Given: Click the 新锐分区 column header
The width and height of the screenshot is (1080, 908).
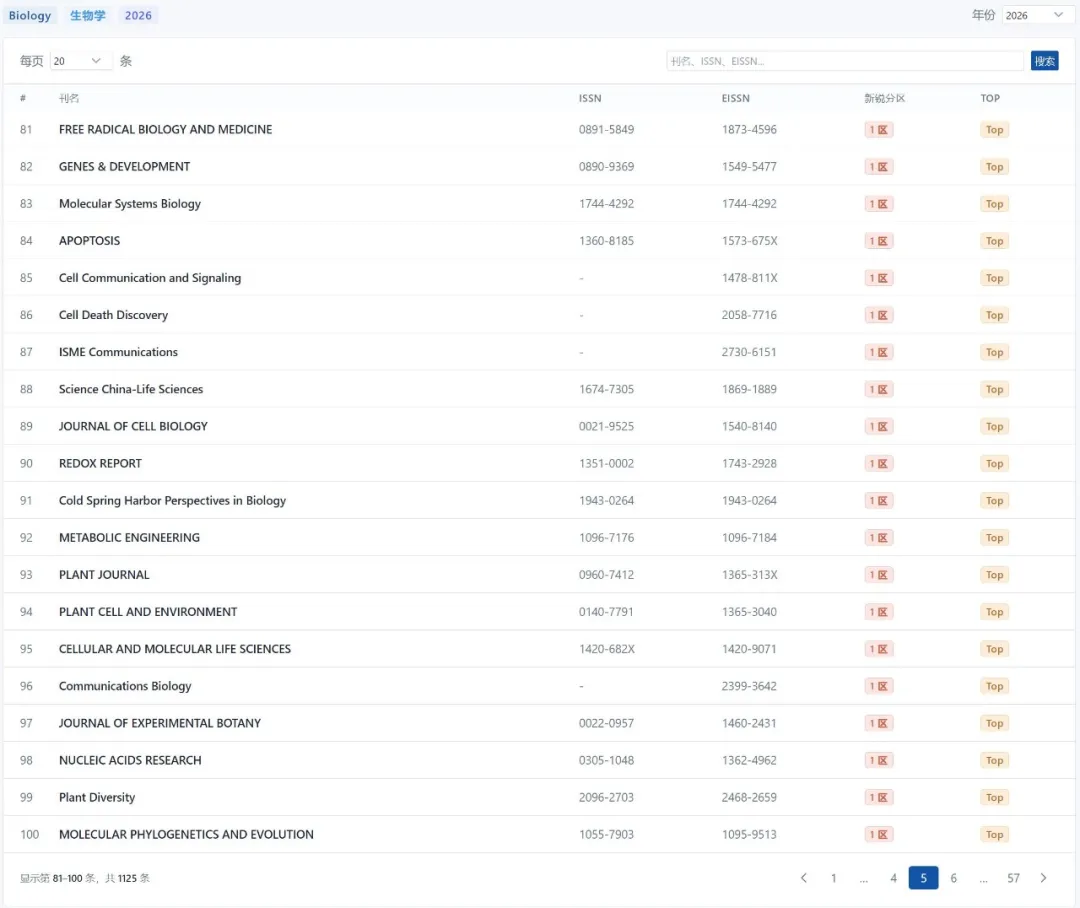Looking at the screenshot, I should point(884,98).
